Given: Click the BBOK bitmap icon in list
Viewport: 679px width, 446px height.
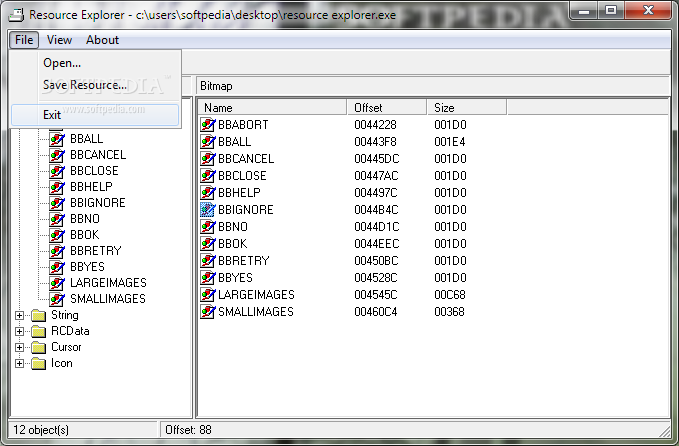Looking at the screenshot, I should [208, 243].
